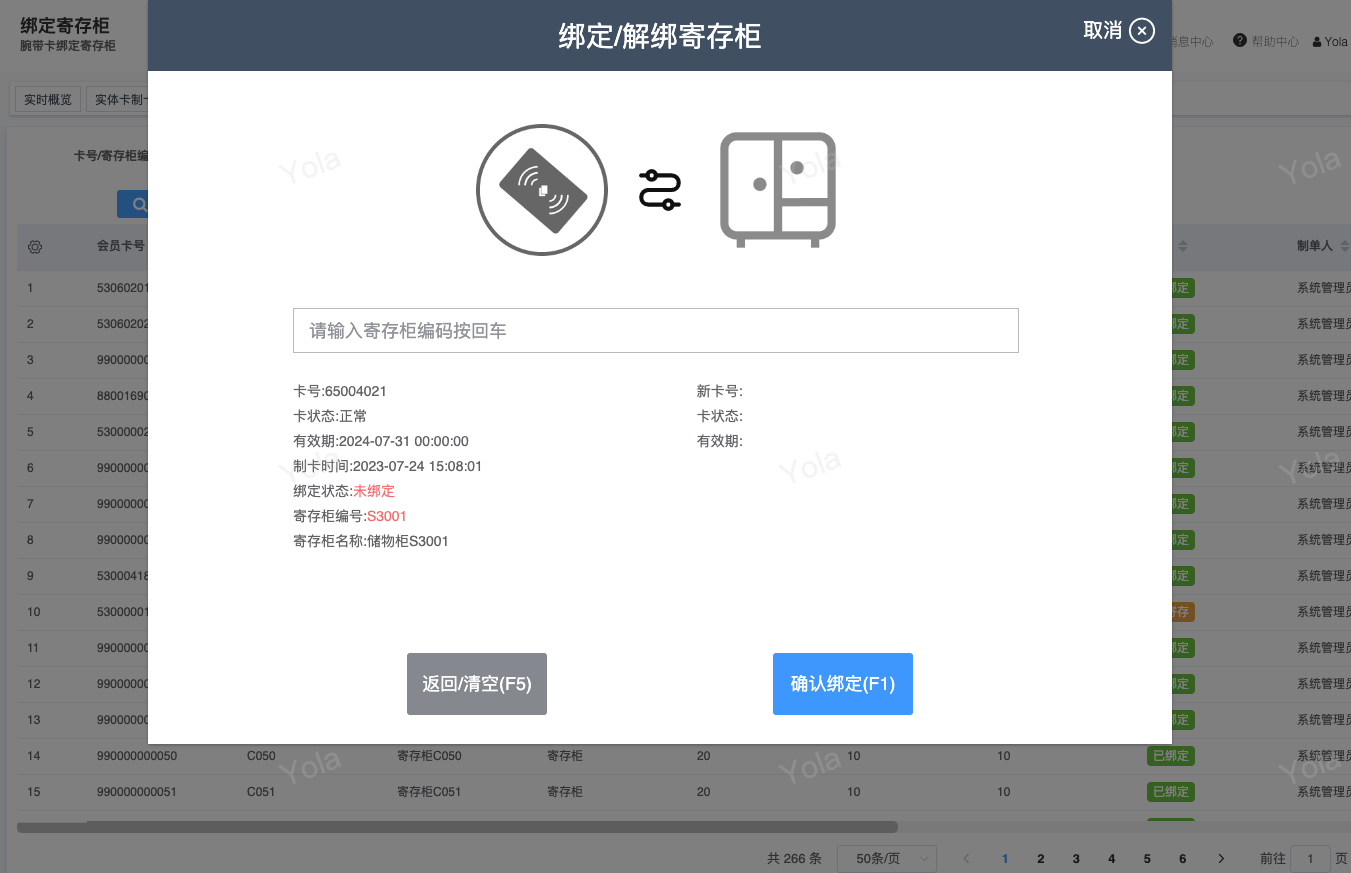
Task: Select page 6 in pagination
Action: (x=1183, y=859)
